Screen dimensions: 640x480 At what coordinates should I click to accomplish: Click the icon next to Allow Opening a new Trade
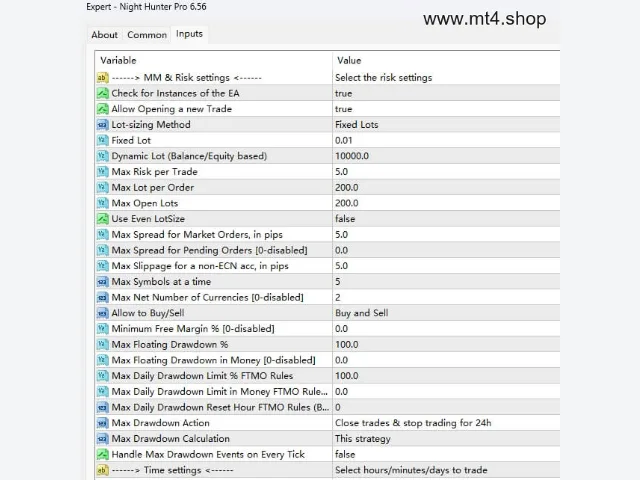click(x=102, y=109)
